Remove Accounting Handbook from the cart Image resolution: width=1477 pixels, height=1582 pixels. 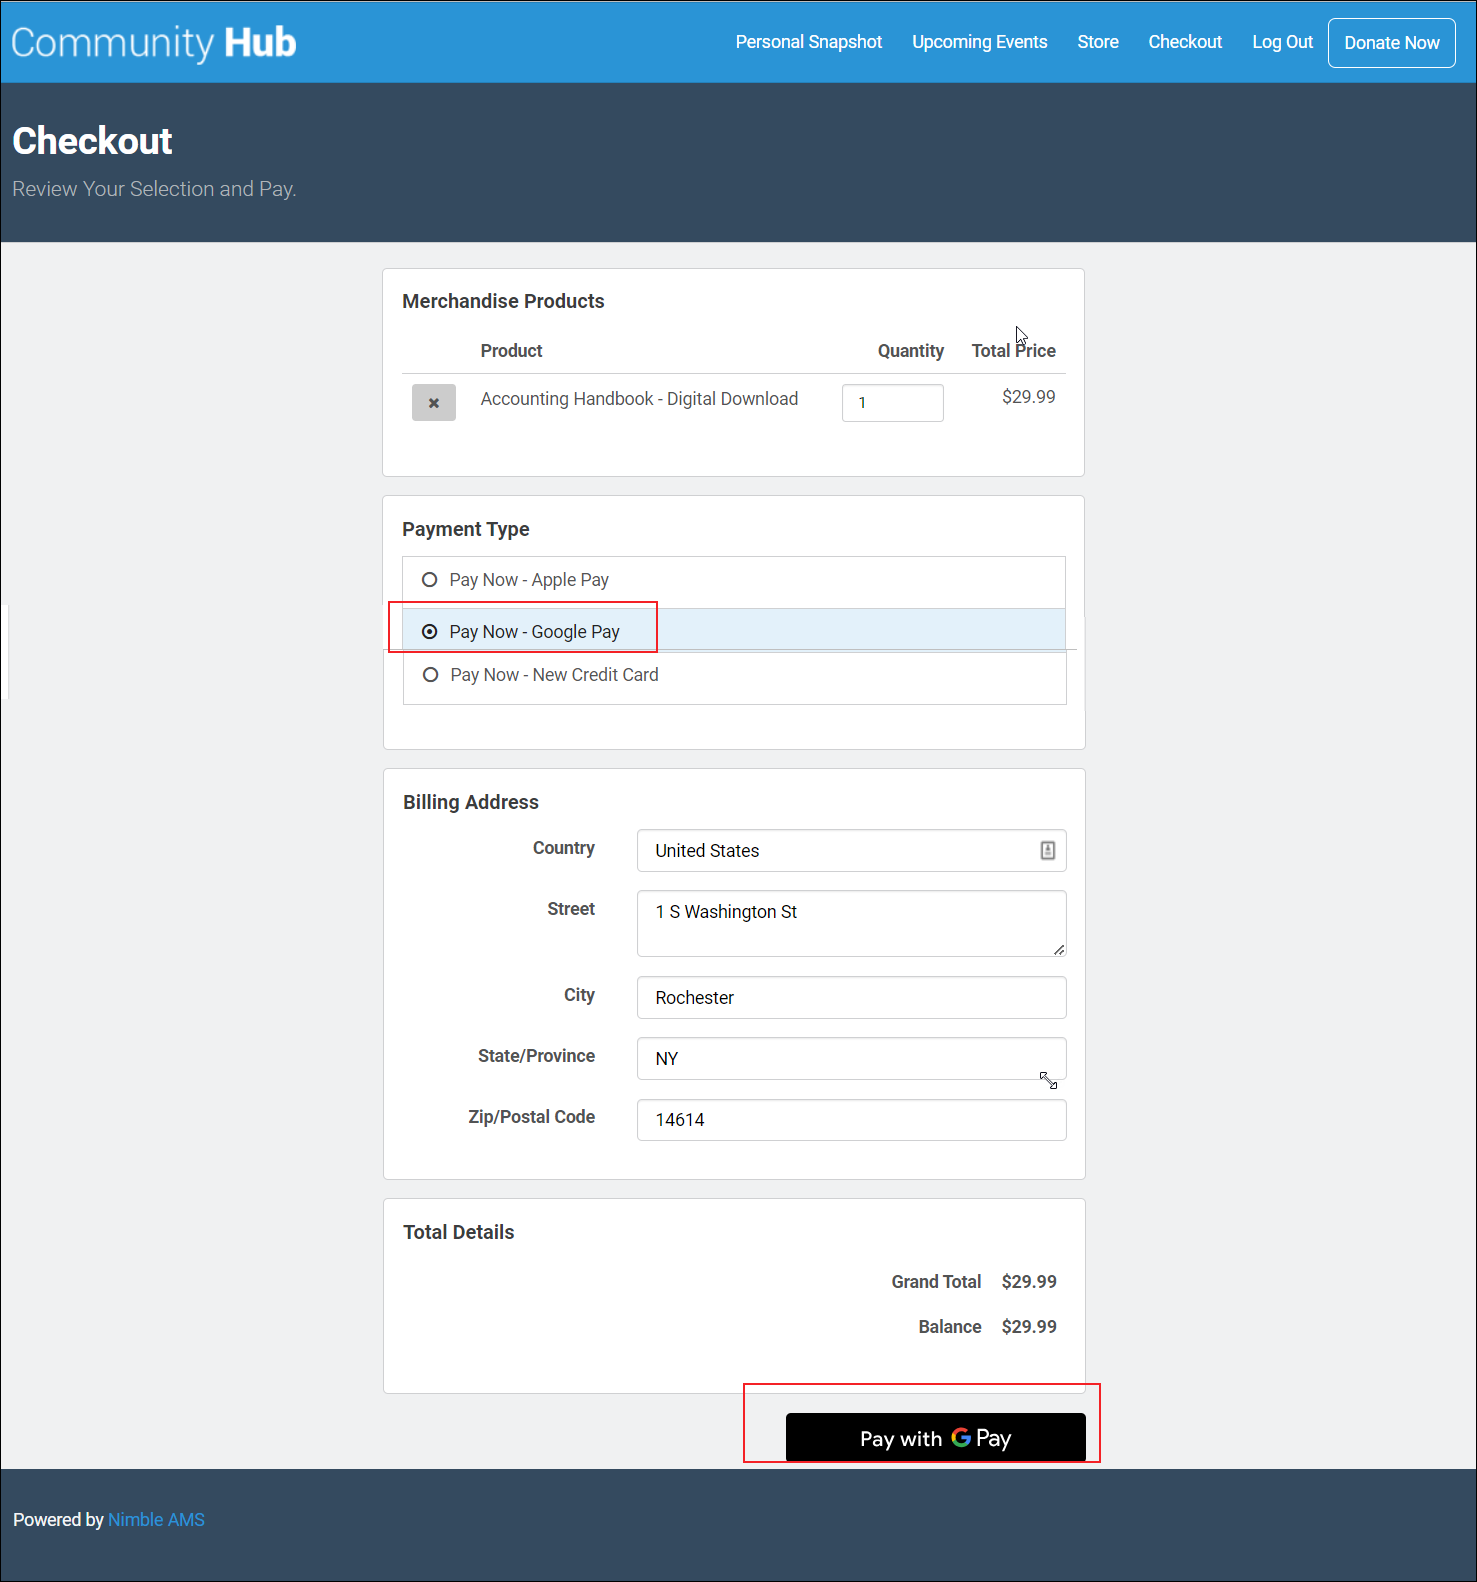434,403
